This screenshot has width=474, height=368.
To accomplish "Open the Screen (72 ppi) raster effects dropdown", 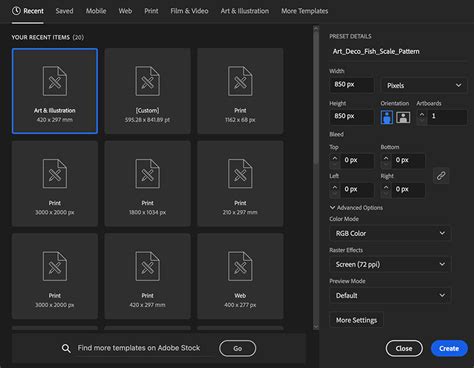I will 390,265.
